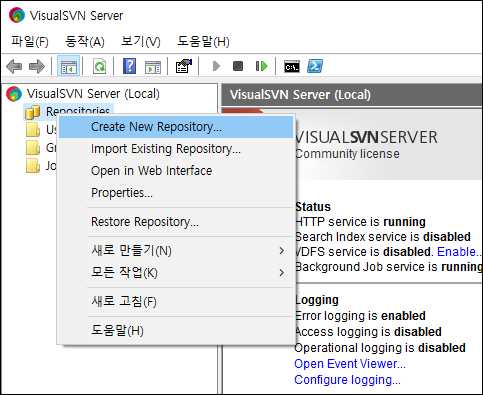The width and height of the screenshot is (483, 395).
Task: Launch the PowerShell toolbar icon
Action: point(315,66)
